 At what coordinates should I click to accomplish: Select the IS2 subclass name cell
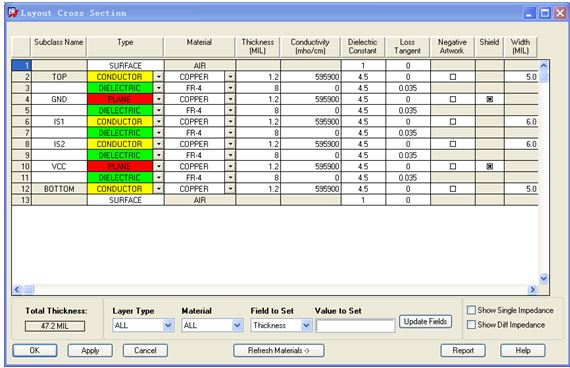click(x=59, y=144)
